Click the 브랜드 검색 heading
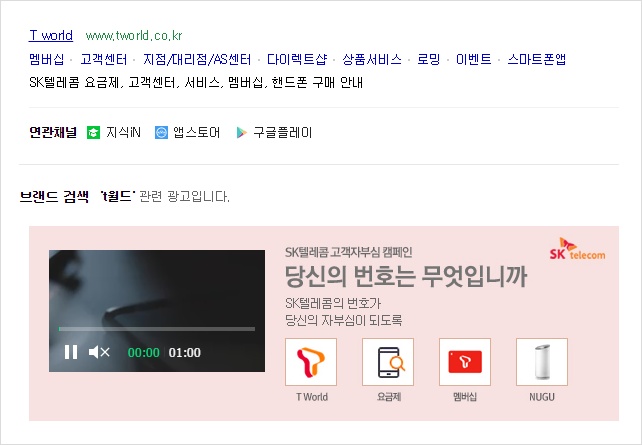Viewport: 642px width, 445px height. point(54,197)
